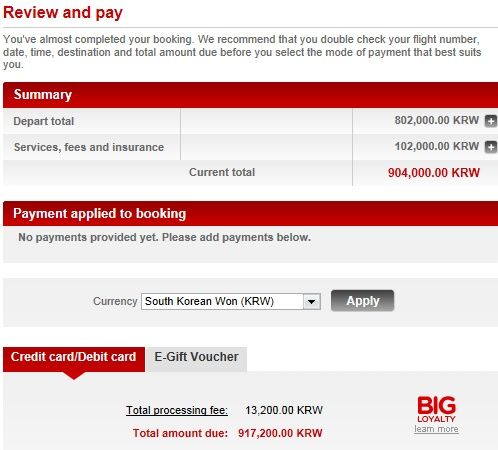Image resolution: width=498 pixels, height=450 pixels.
Task: Click the Currency field label
Action: [x=115, y=301]
